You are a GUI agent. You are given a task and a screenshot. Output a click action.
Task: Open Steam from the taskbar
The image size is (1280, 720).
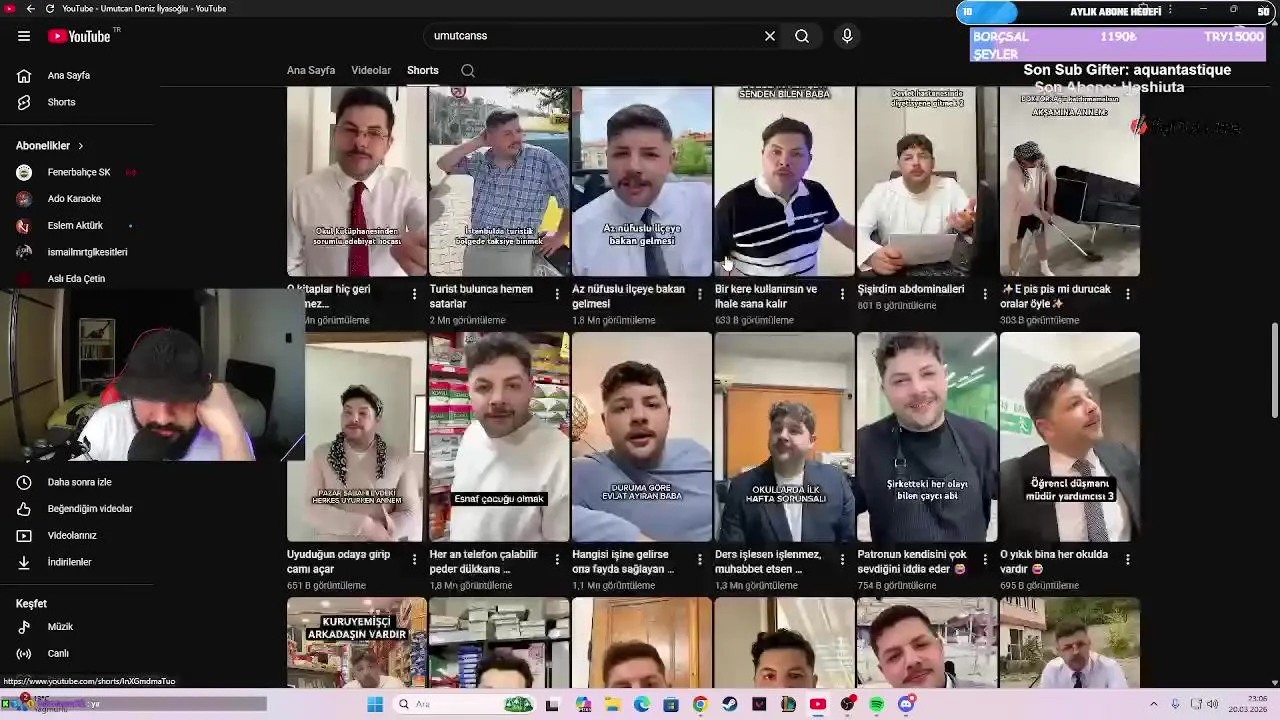tap(729, 704)
